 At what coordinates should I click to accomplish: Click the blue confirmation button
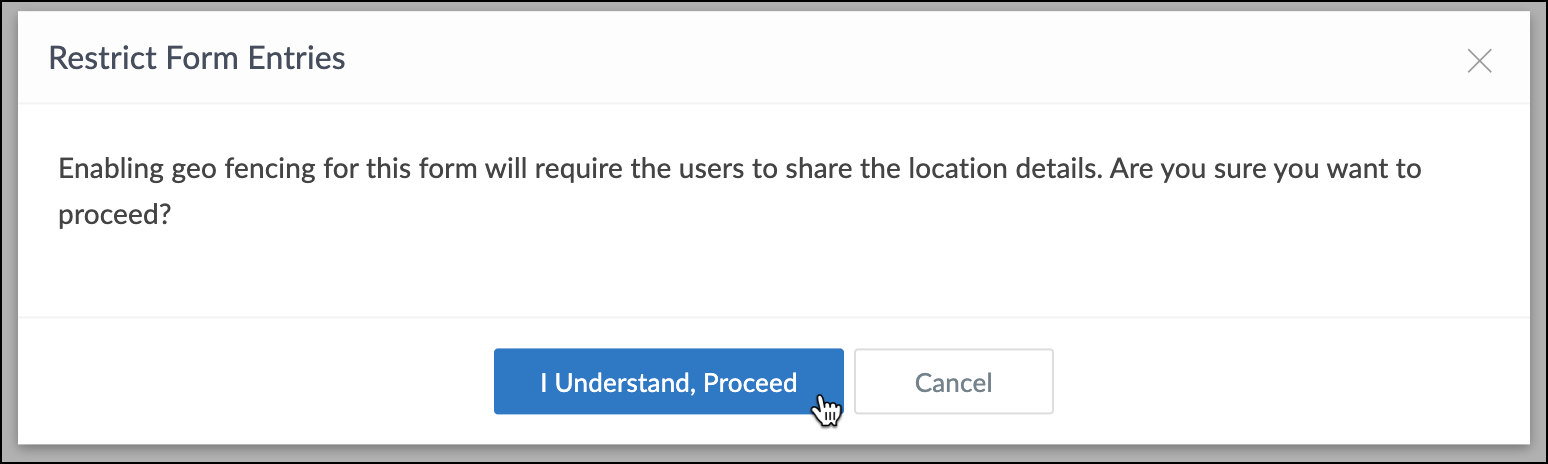(x=668, y=382)
